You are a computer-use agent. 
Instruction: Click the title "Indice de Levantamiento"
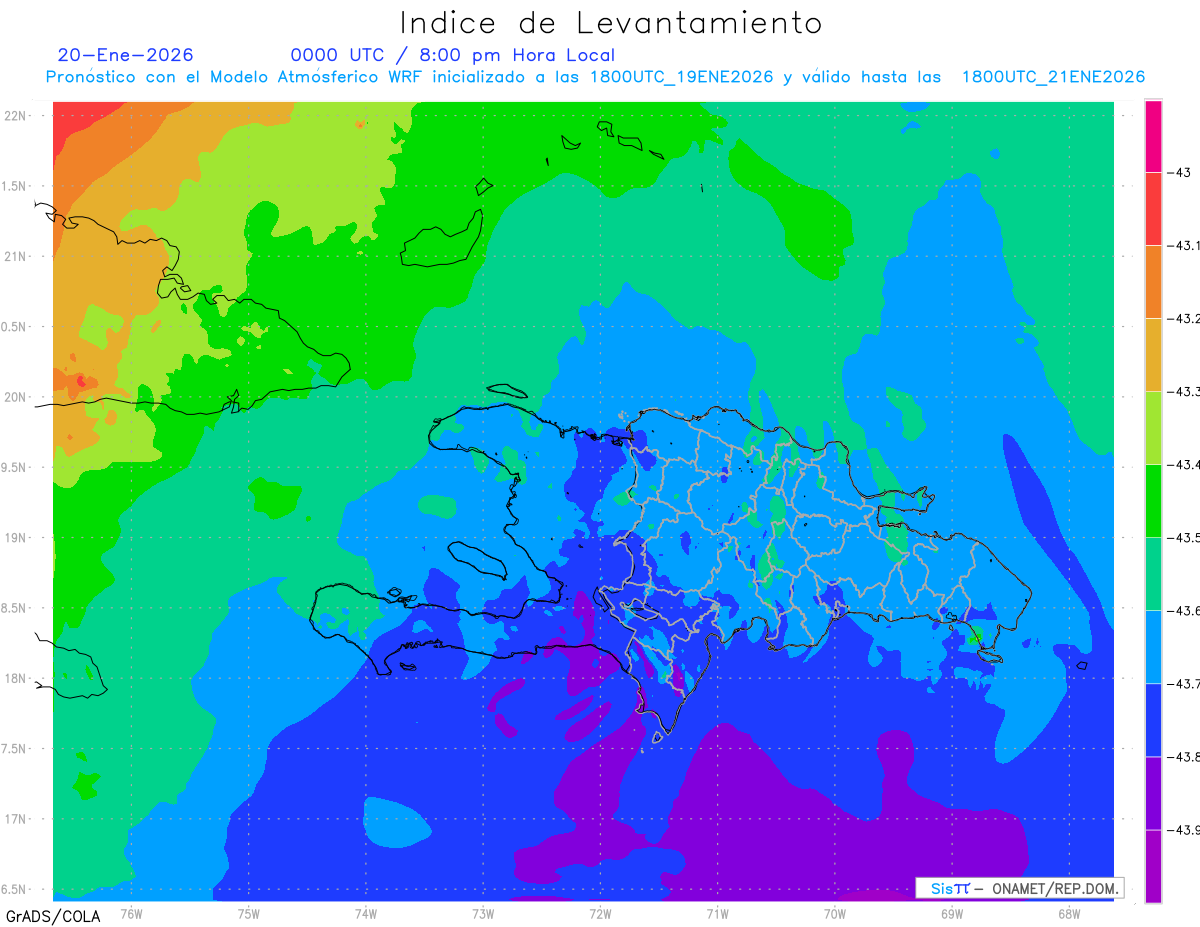click(x=611, y=23)
